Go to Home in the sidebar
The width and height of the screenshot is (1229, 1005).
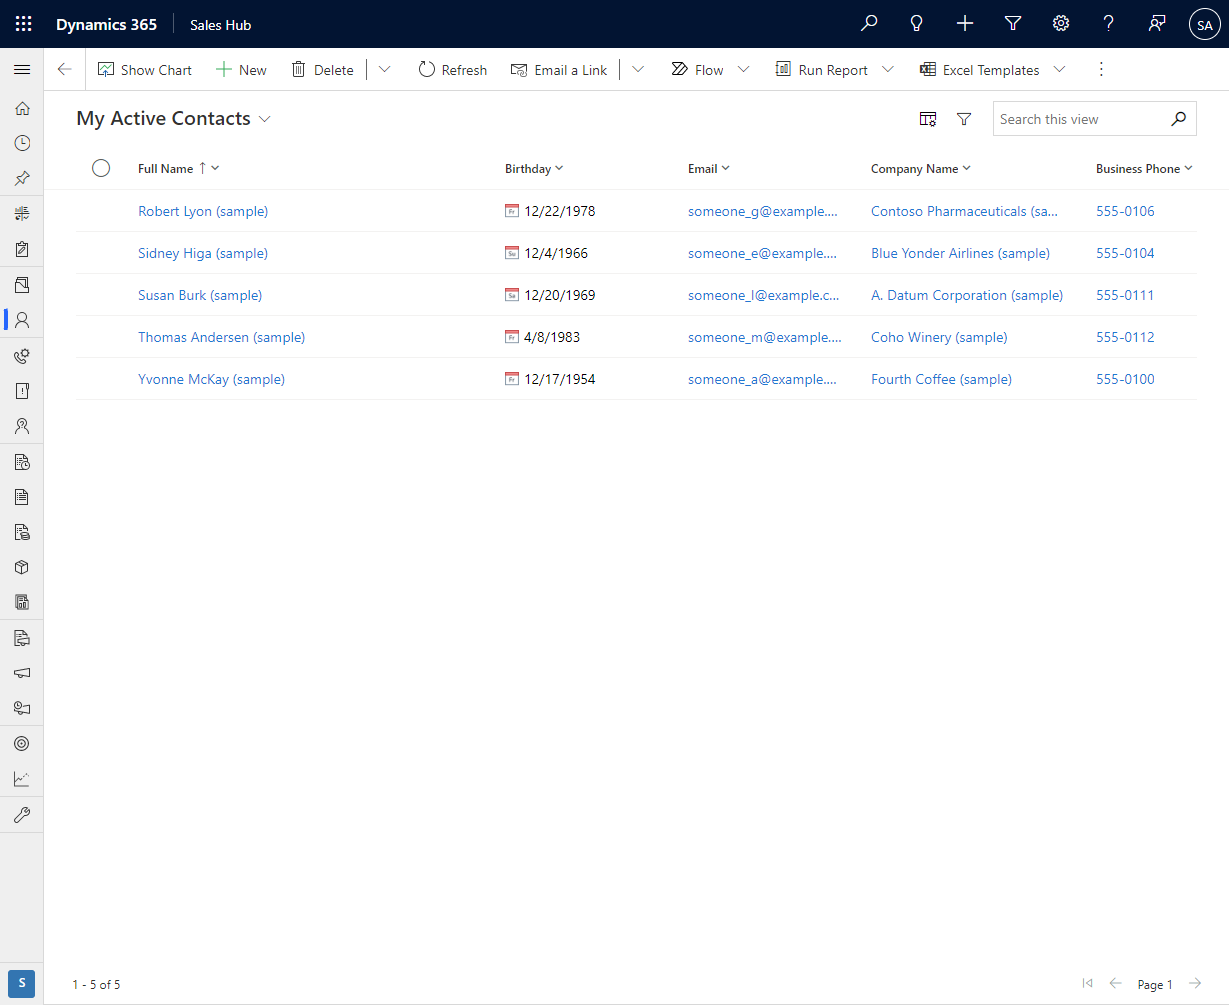[22, 108]
